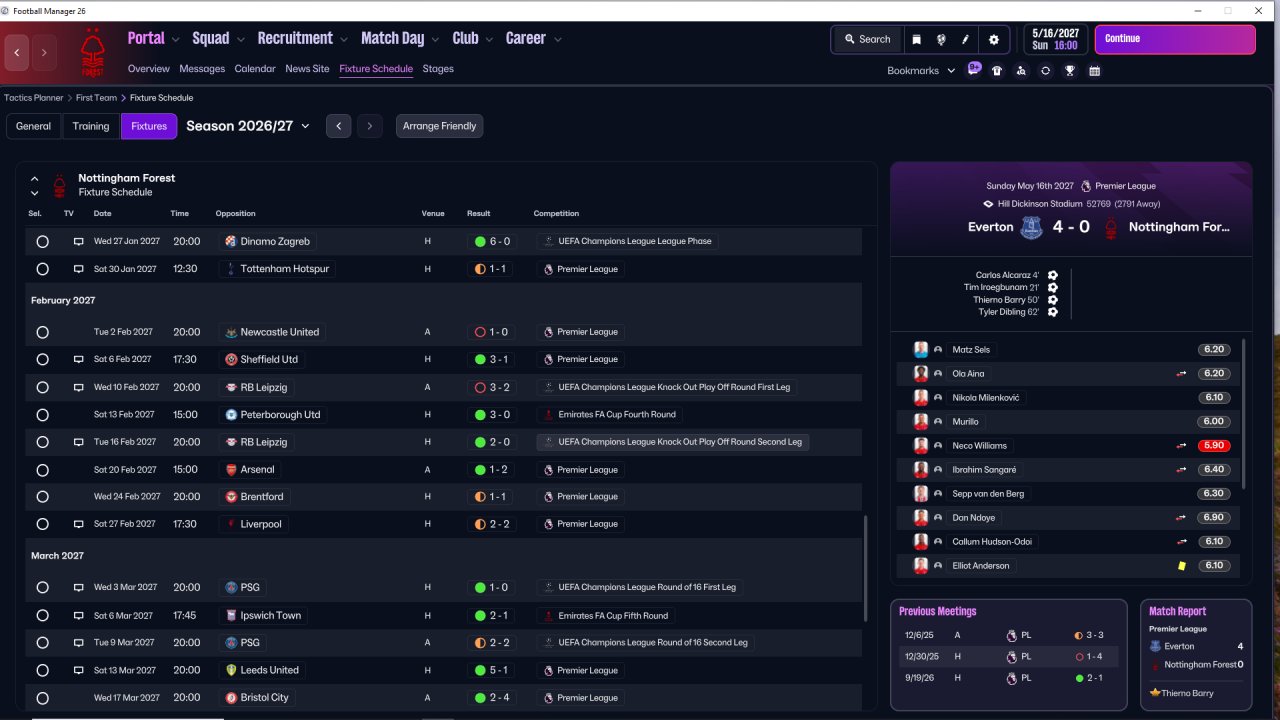Click the shirt icon bookmark shortcut
This screenshot has height=720, width=1280.
(997, 71)
